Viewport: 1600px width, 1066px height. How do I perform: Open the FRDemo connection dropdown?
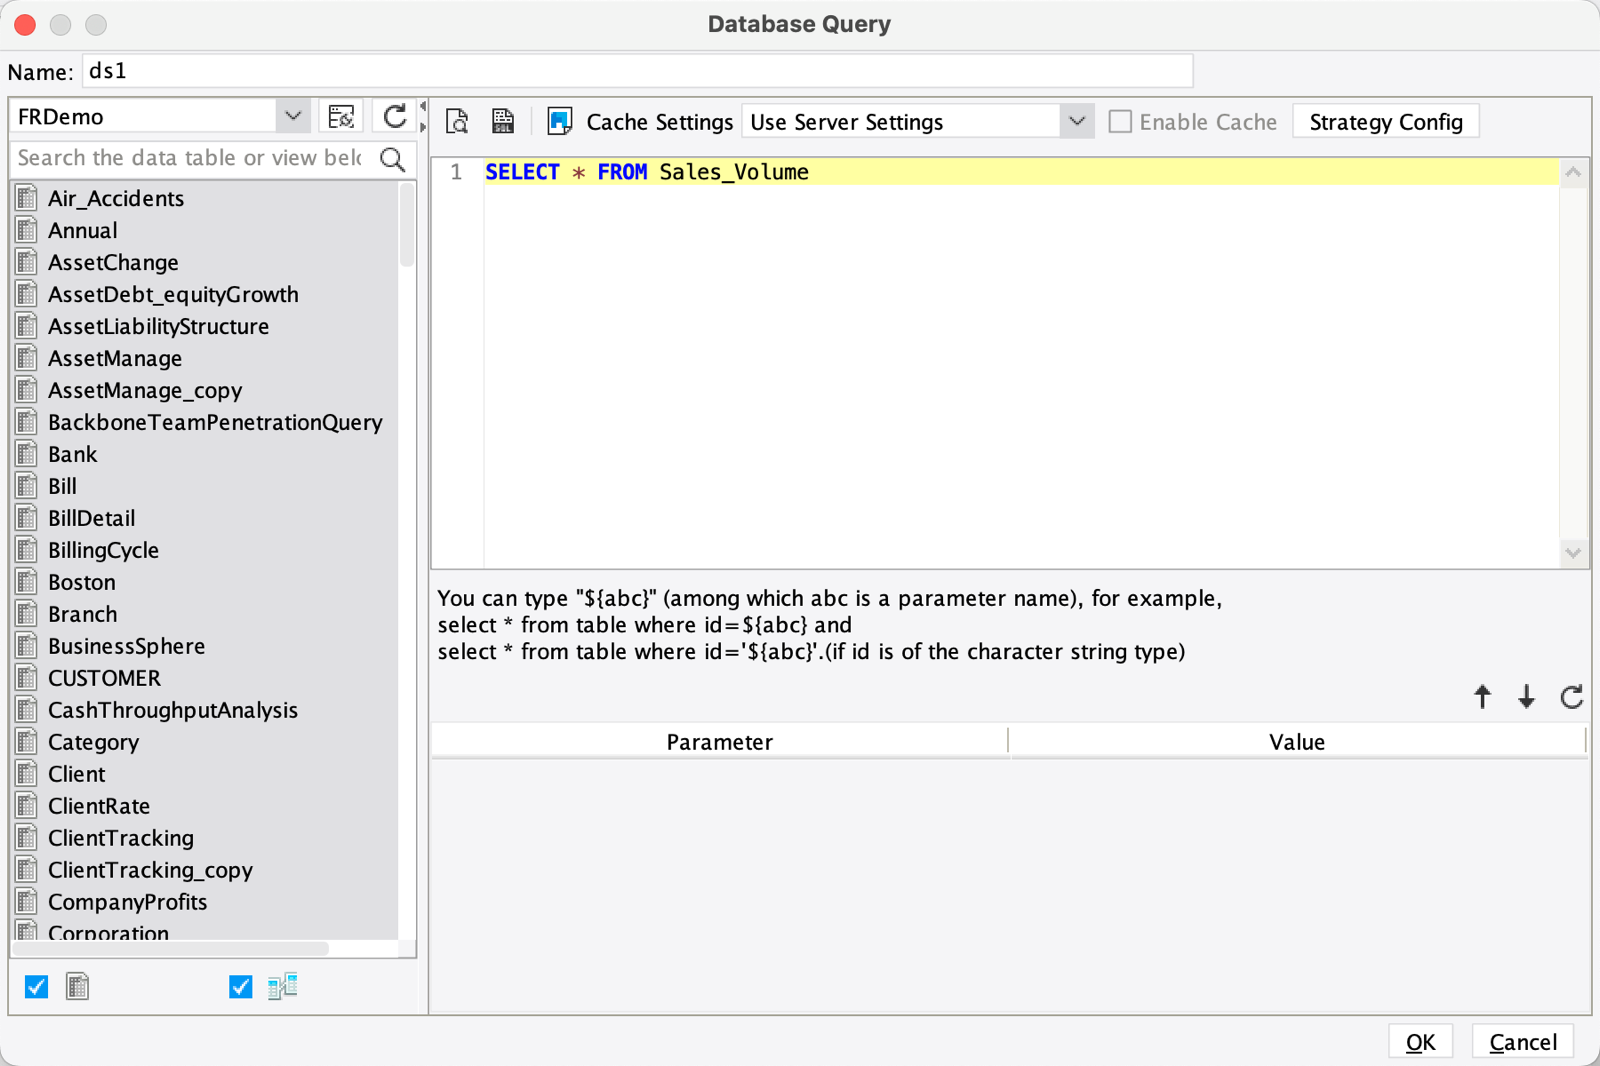[292, 115]
